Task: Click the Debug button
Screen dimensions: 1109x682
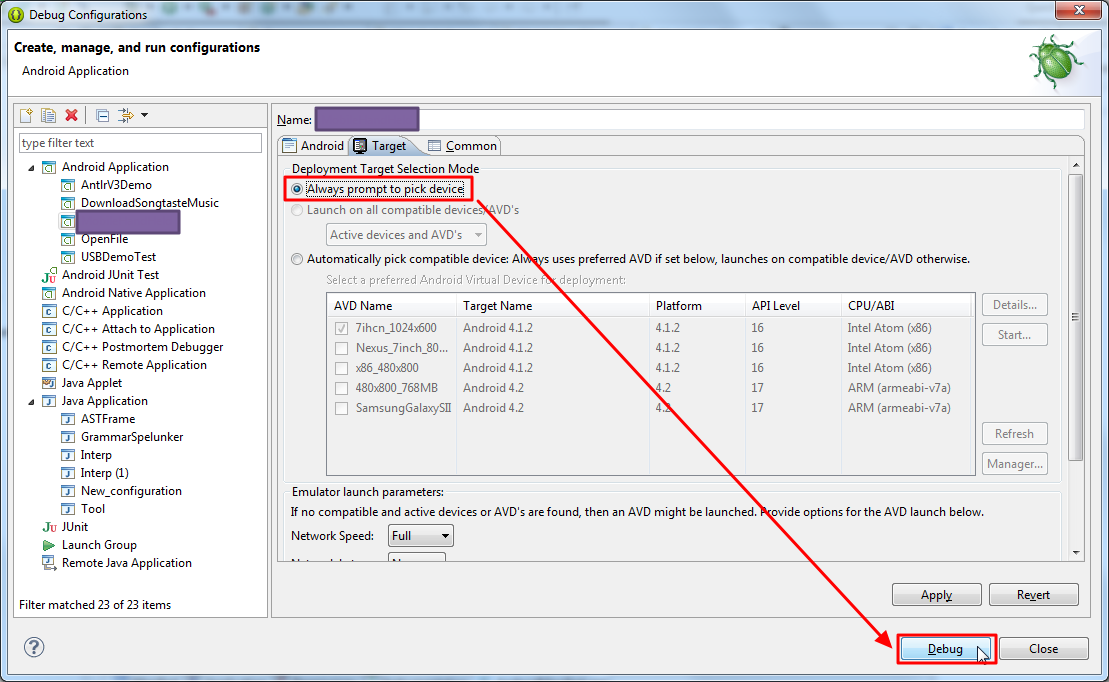Action: point(946,649)
